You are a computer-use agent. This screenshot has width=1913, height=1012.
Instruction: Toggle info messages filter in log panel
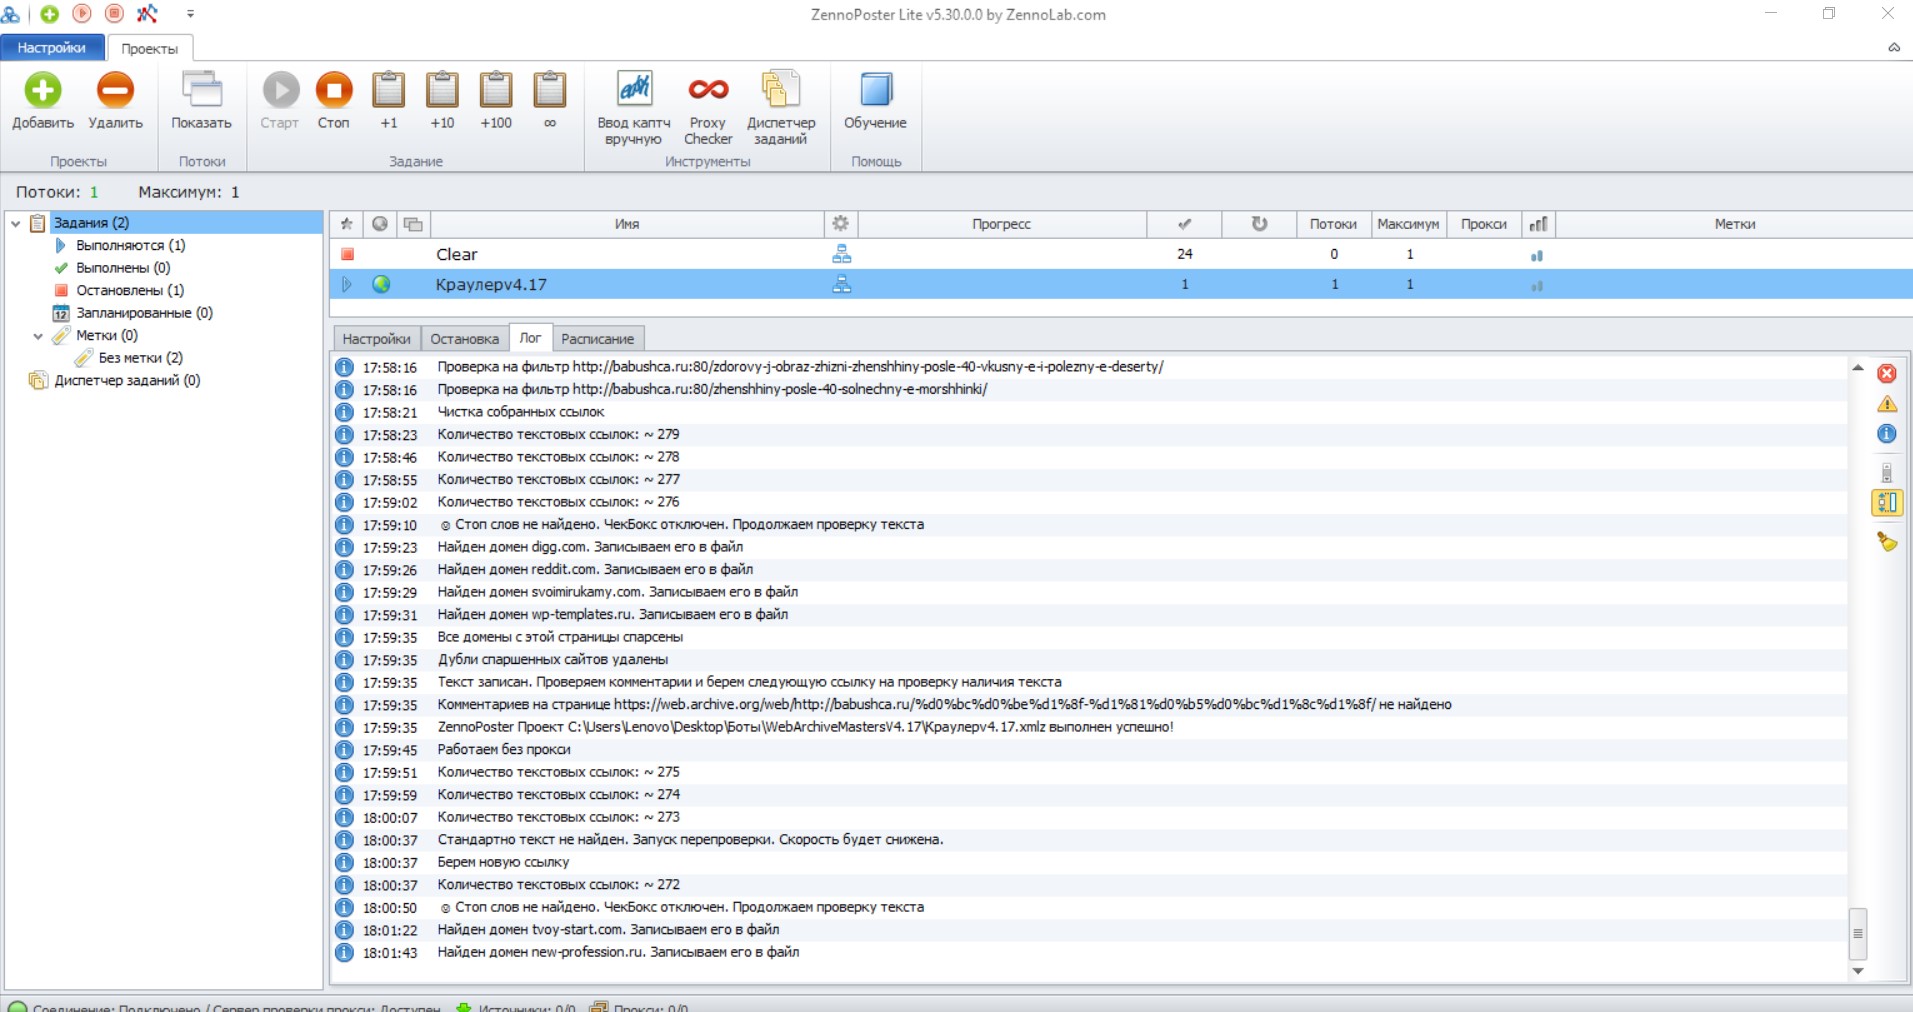(1887, 434)
